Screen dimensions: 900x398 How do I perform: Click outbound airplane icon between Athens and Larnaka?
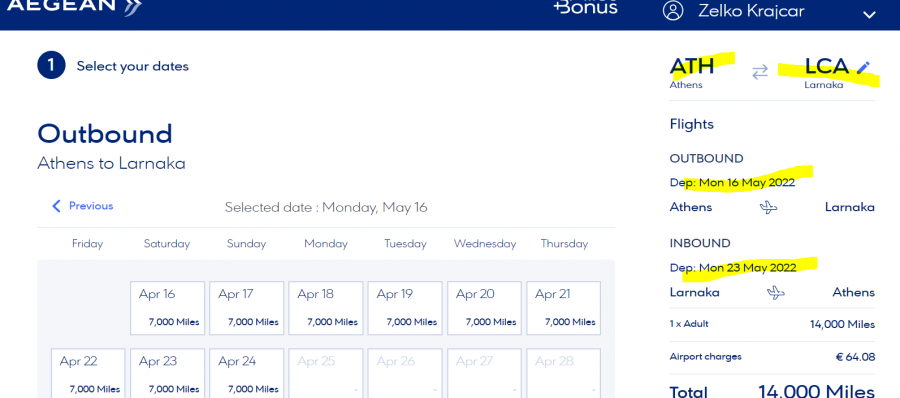point(769,207)
